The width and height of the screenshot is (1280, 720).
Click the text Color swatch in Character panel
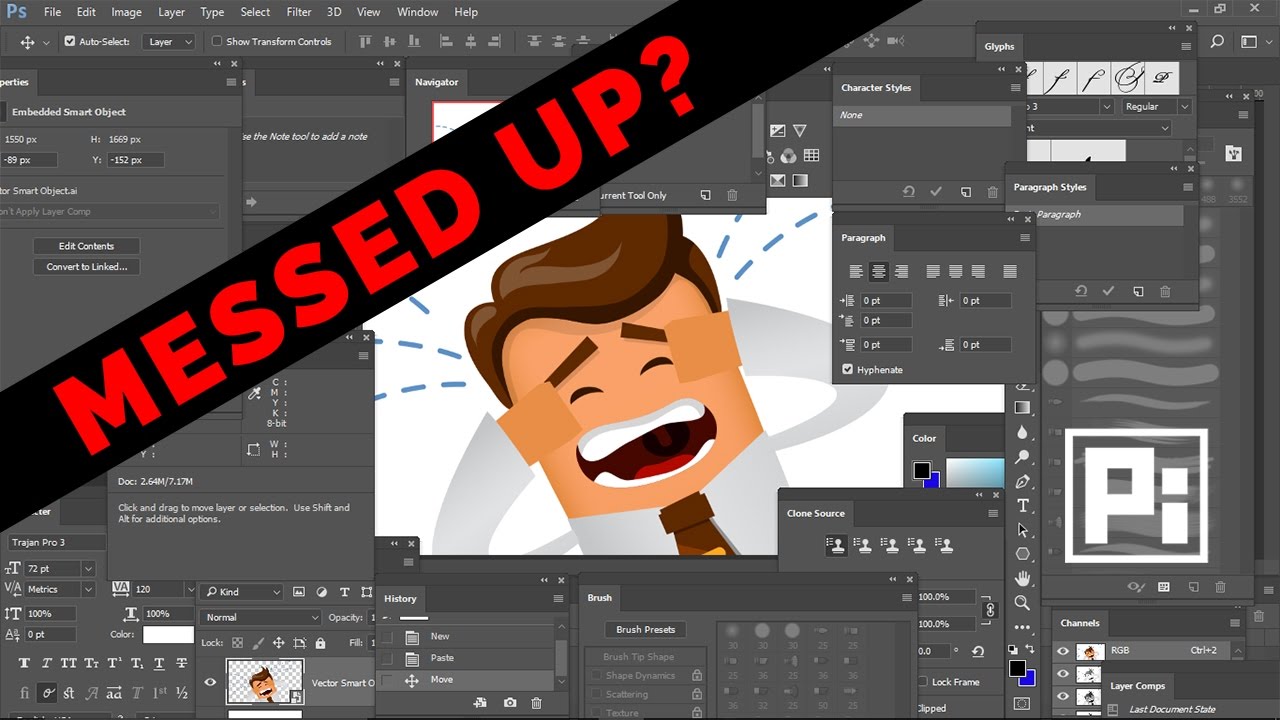pos(168,634)
